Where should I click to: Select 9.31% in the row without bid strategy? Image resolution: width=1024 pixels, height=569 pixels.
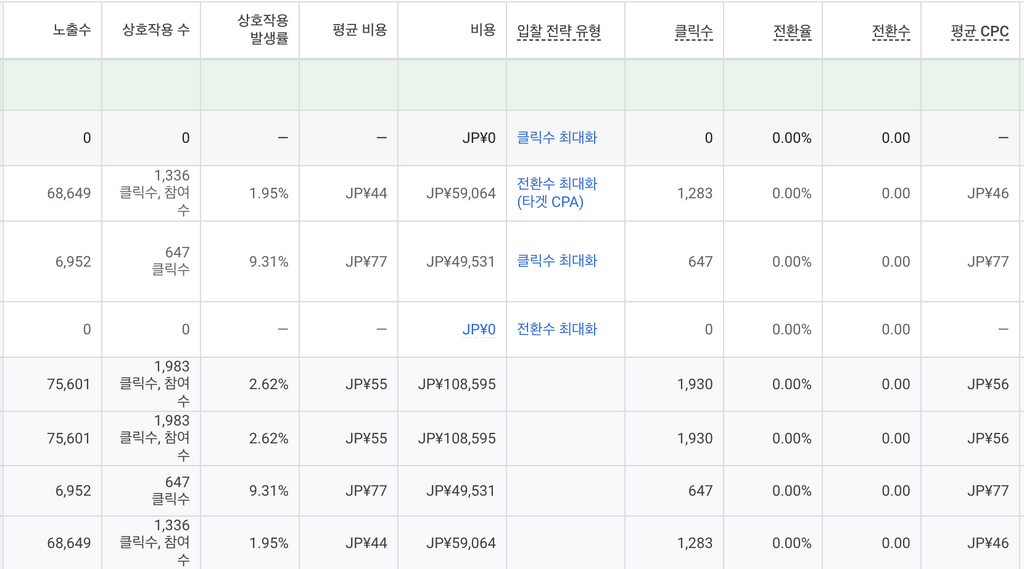point(268,491)
